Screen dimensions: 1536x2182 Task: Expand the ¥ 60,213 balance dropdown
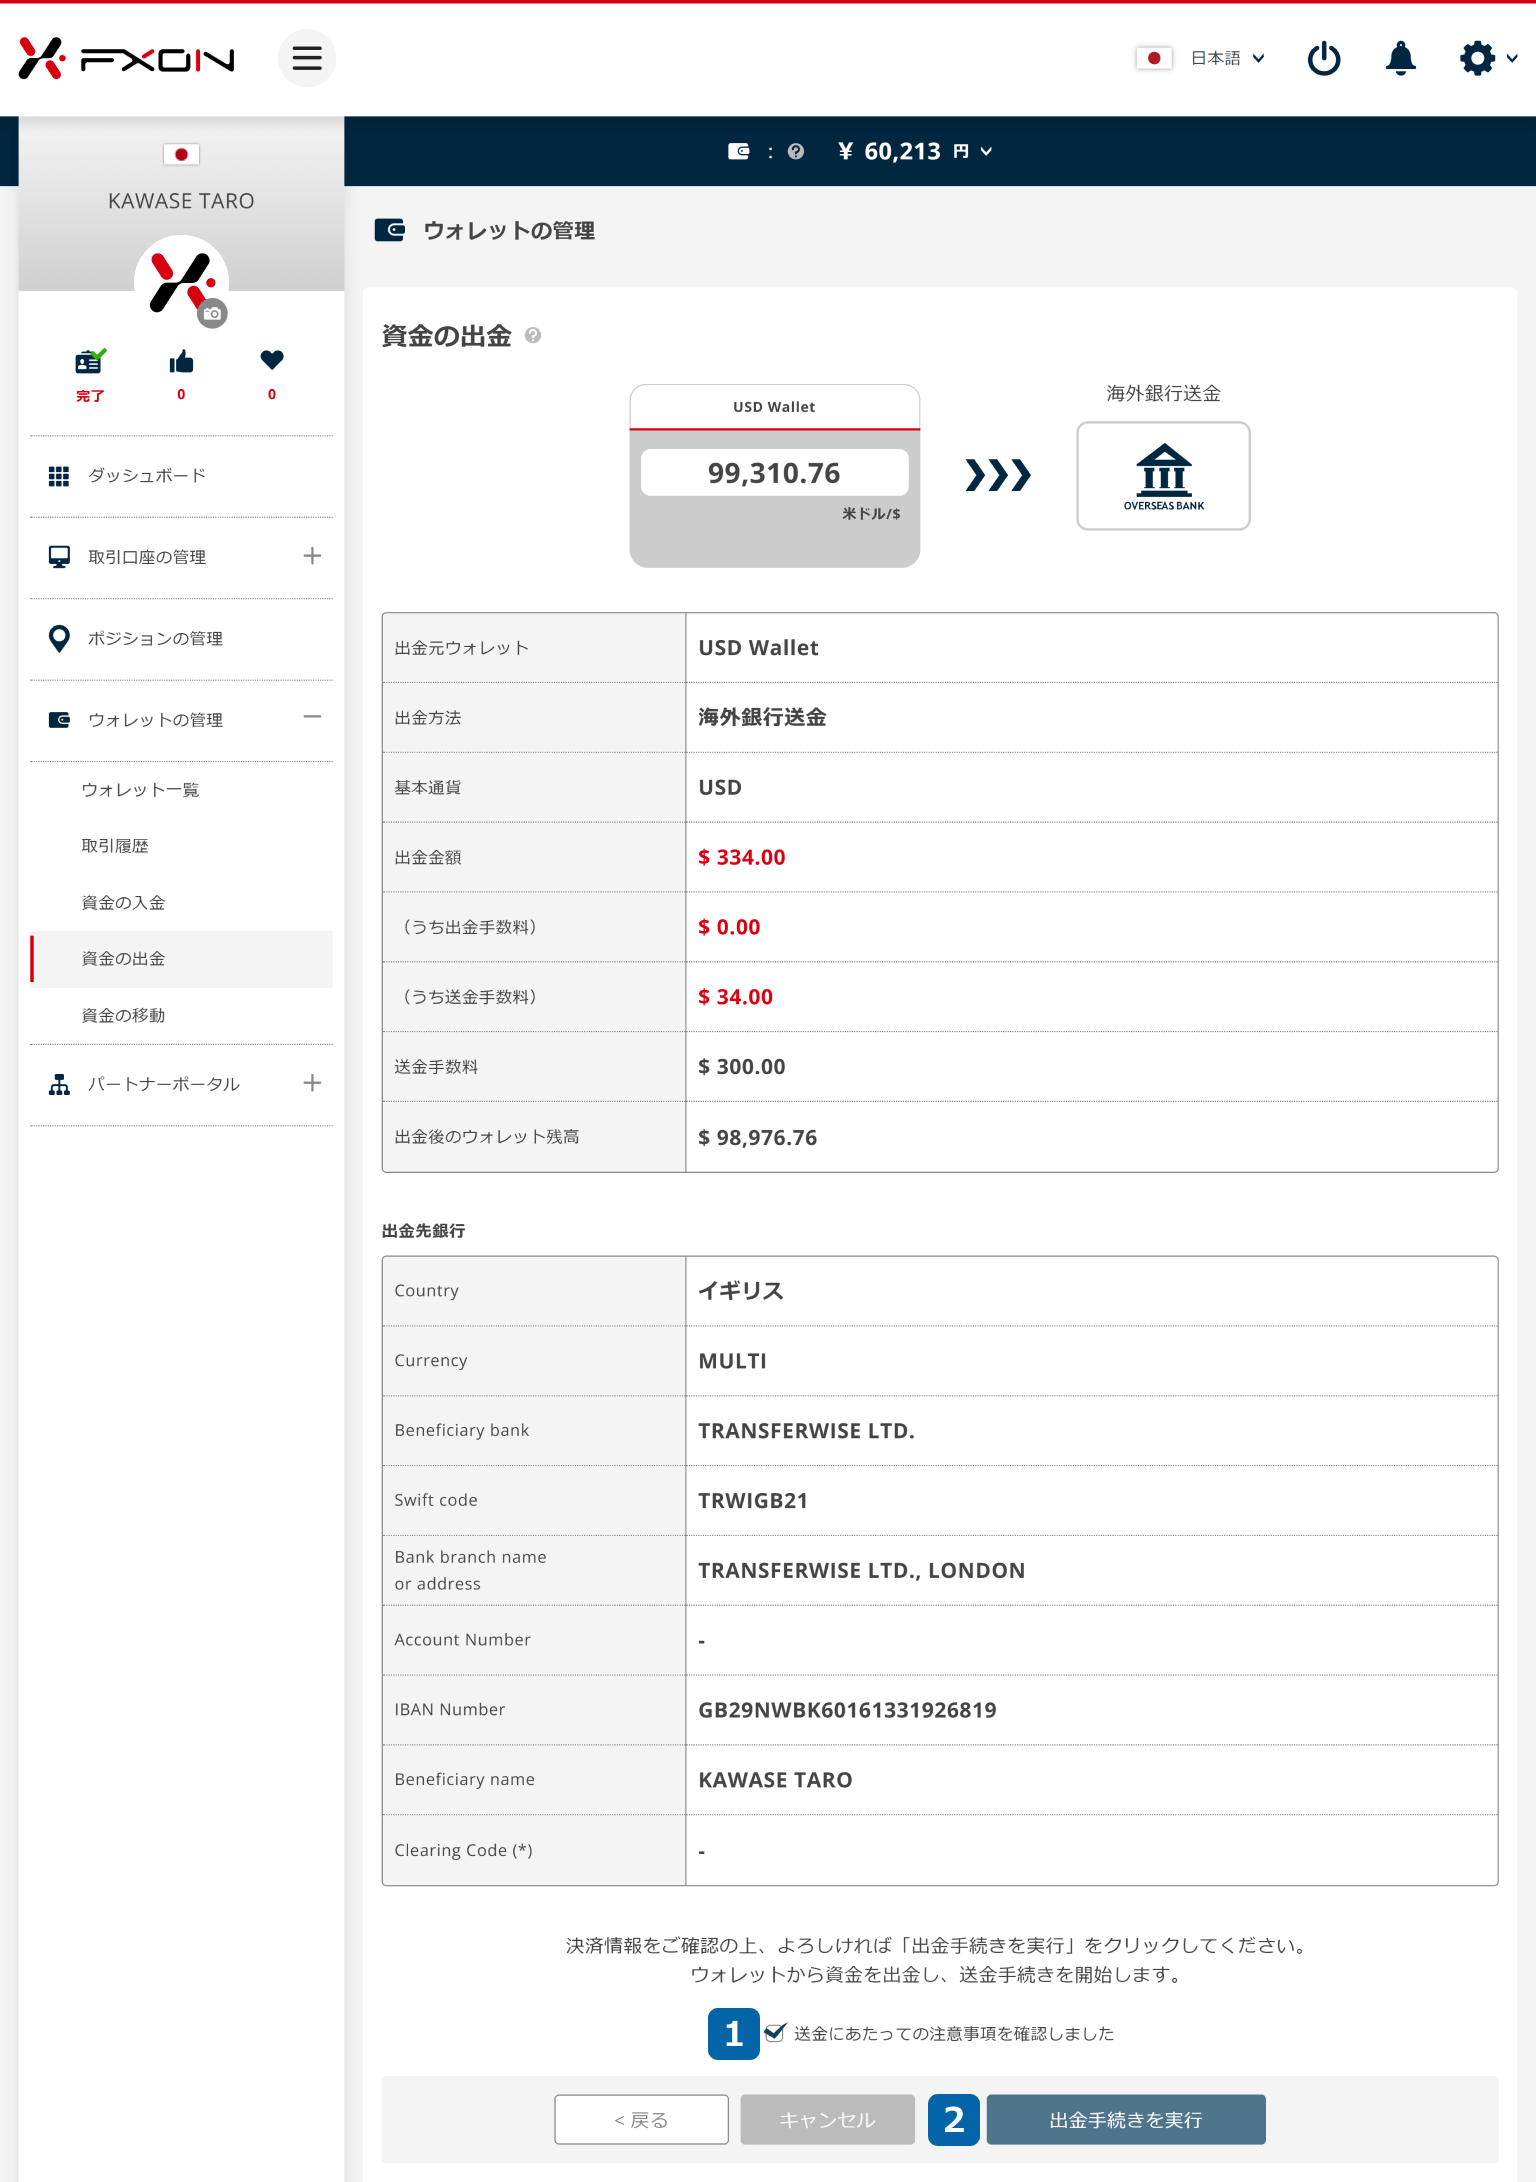tap(915, 151)
